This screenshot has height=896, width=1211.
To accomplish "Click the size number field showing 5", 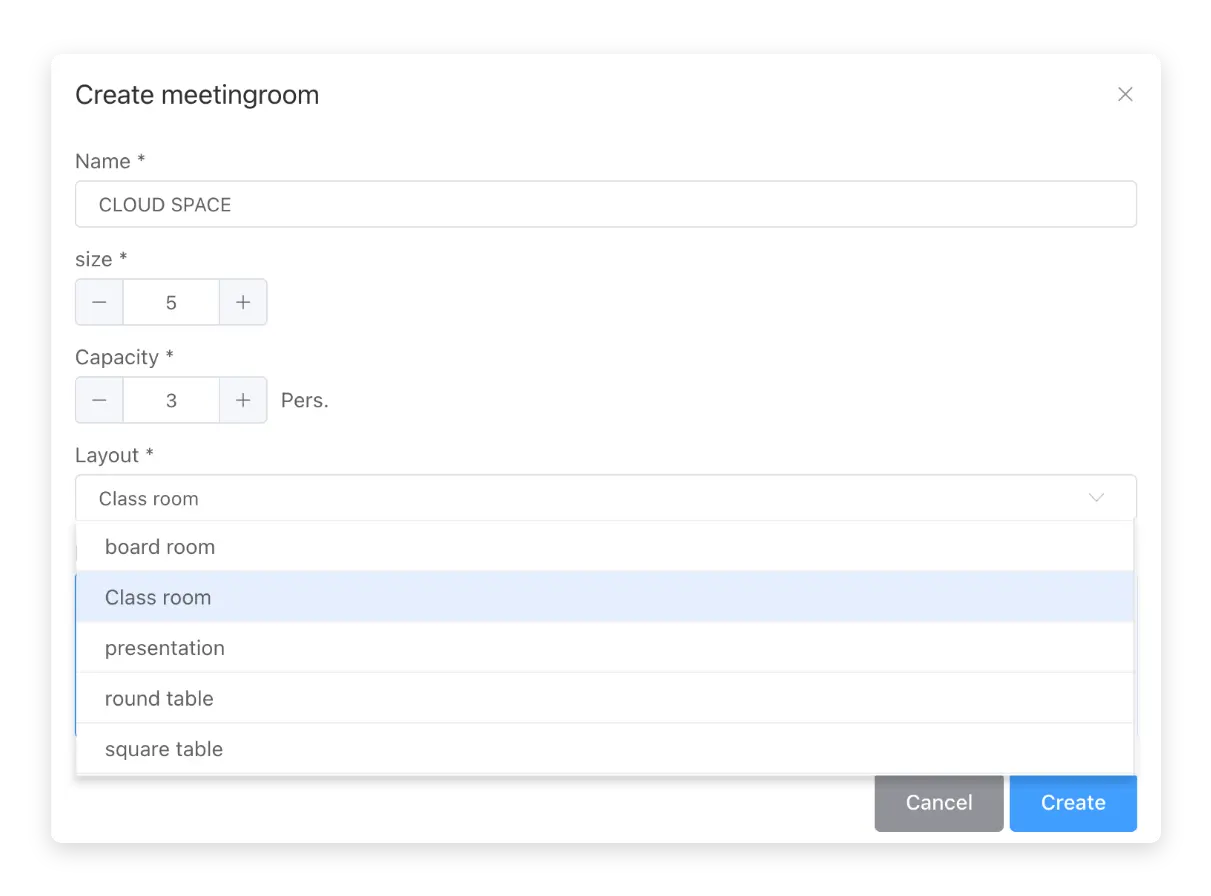I will pos(171,302).
